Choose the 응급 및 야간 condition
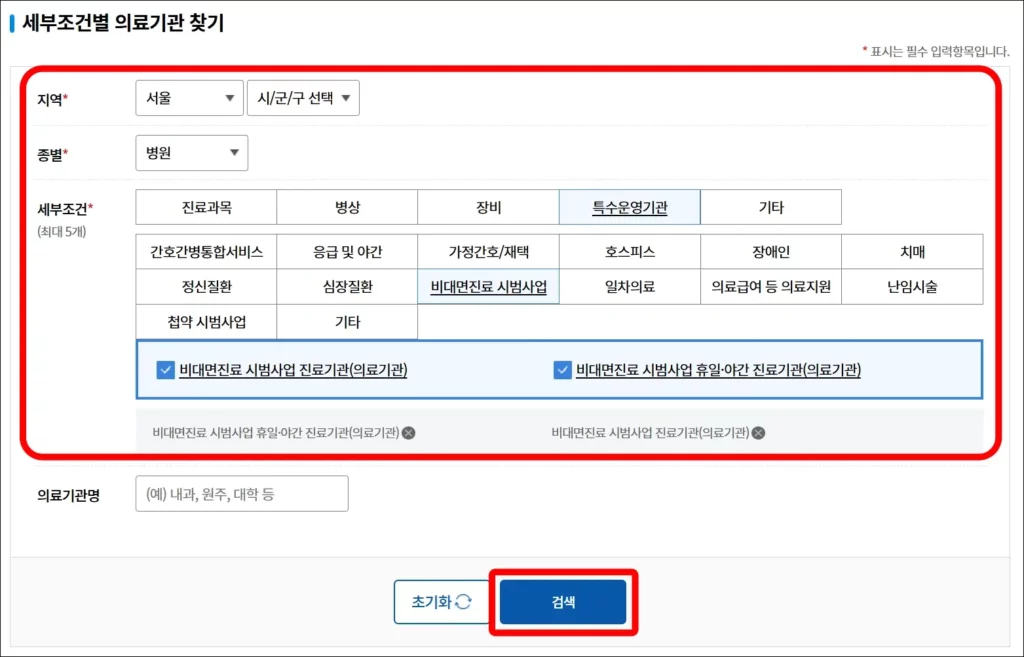The height and width of the screenshot is (657, 1024). pos(347,251)
